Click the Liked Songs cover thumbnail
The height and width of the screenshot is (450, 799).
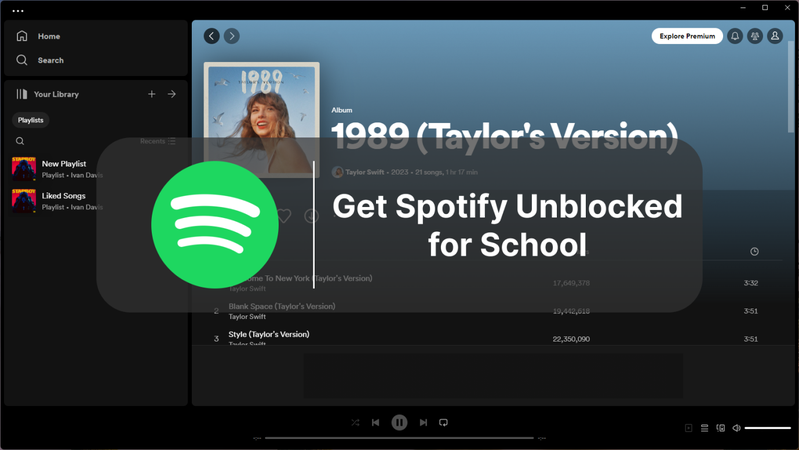(x=24, y=201)
